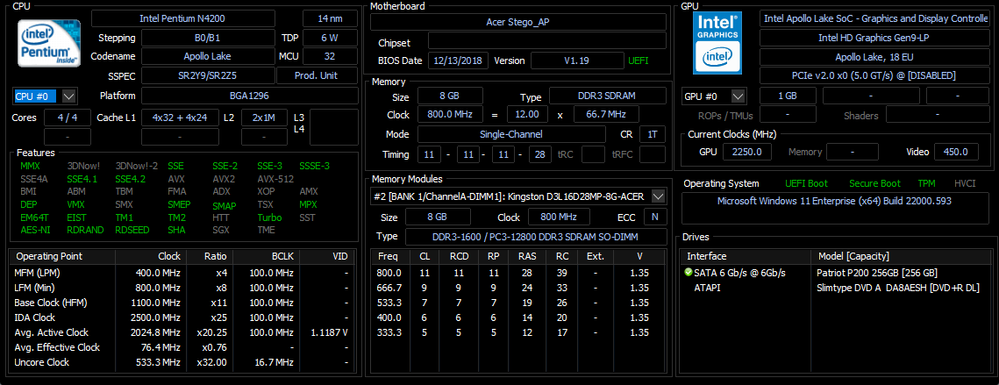Click the GPU memory 1 GB field
Image resolution: width=999 pixels, height=385 pixels.
[788, 96]
